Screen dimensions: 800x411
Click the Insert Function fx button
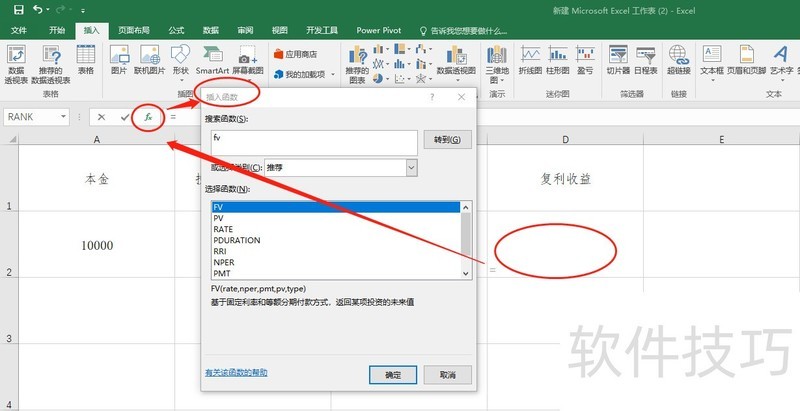pos(148,117)
